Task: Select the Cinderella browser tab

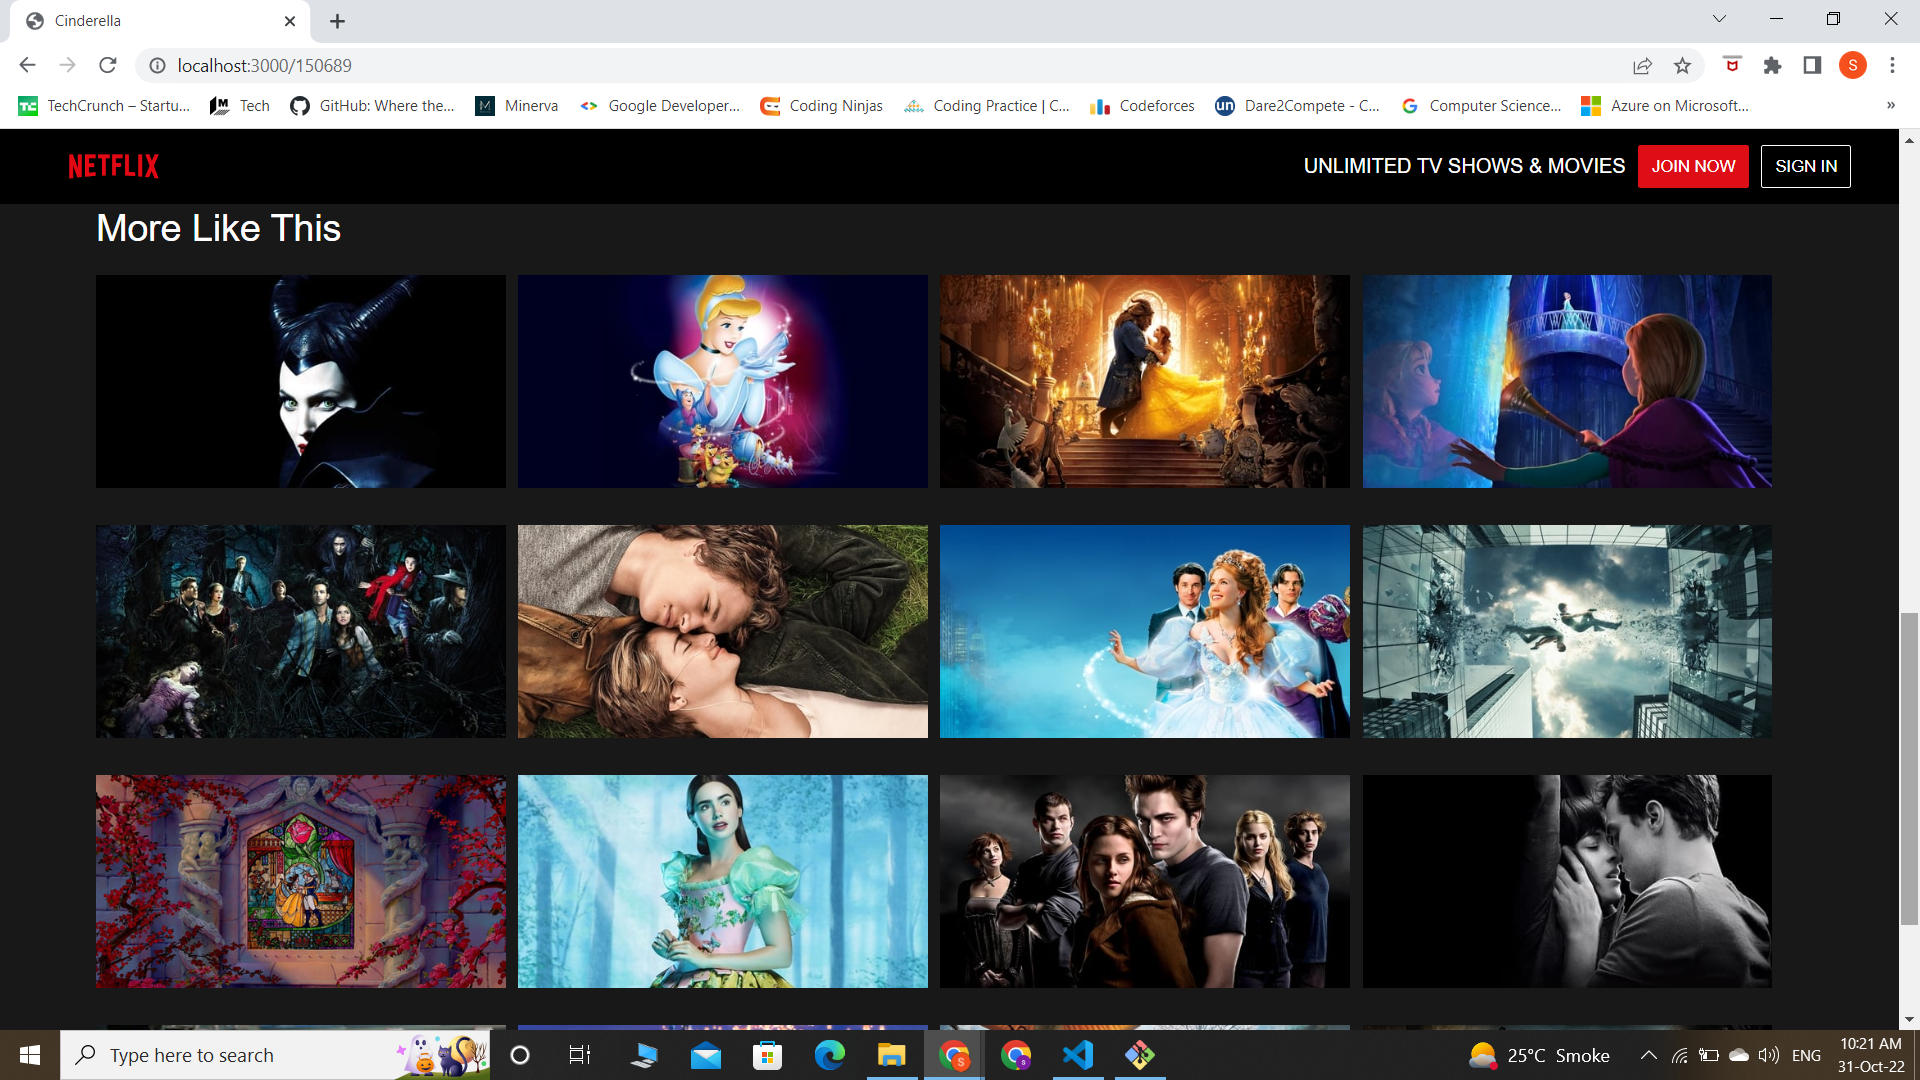Action: (150, 20)
